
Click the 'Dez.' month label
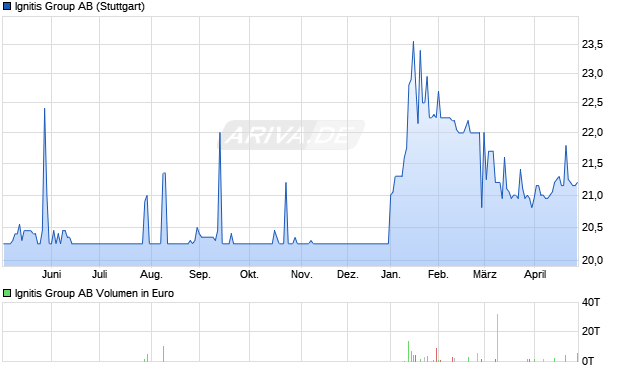click(x=348, y=274)
